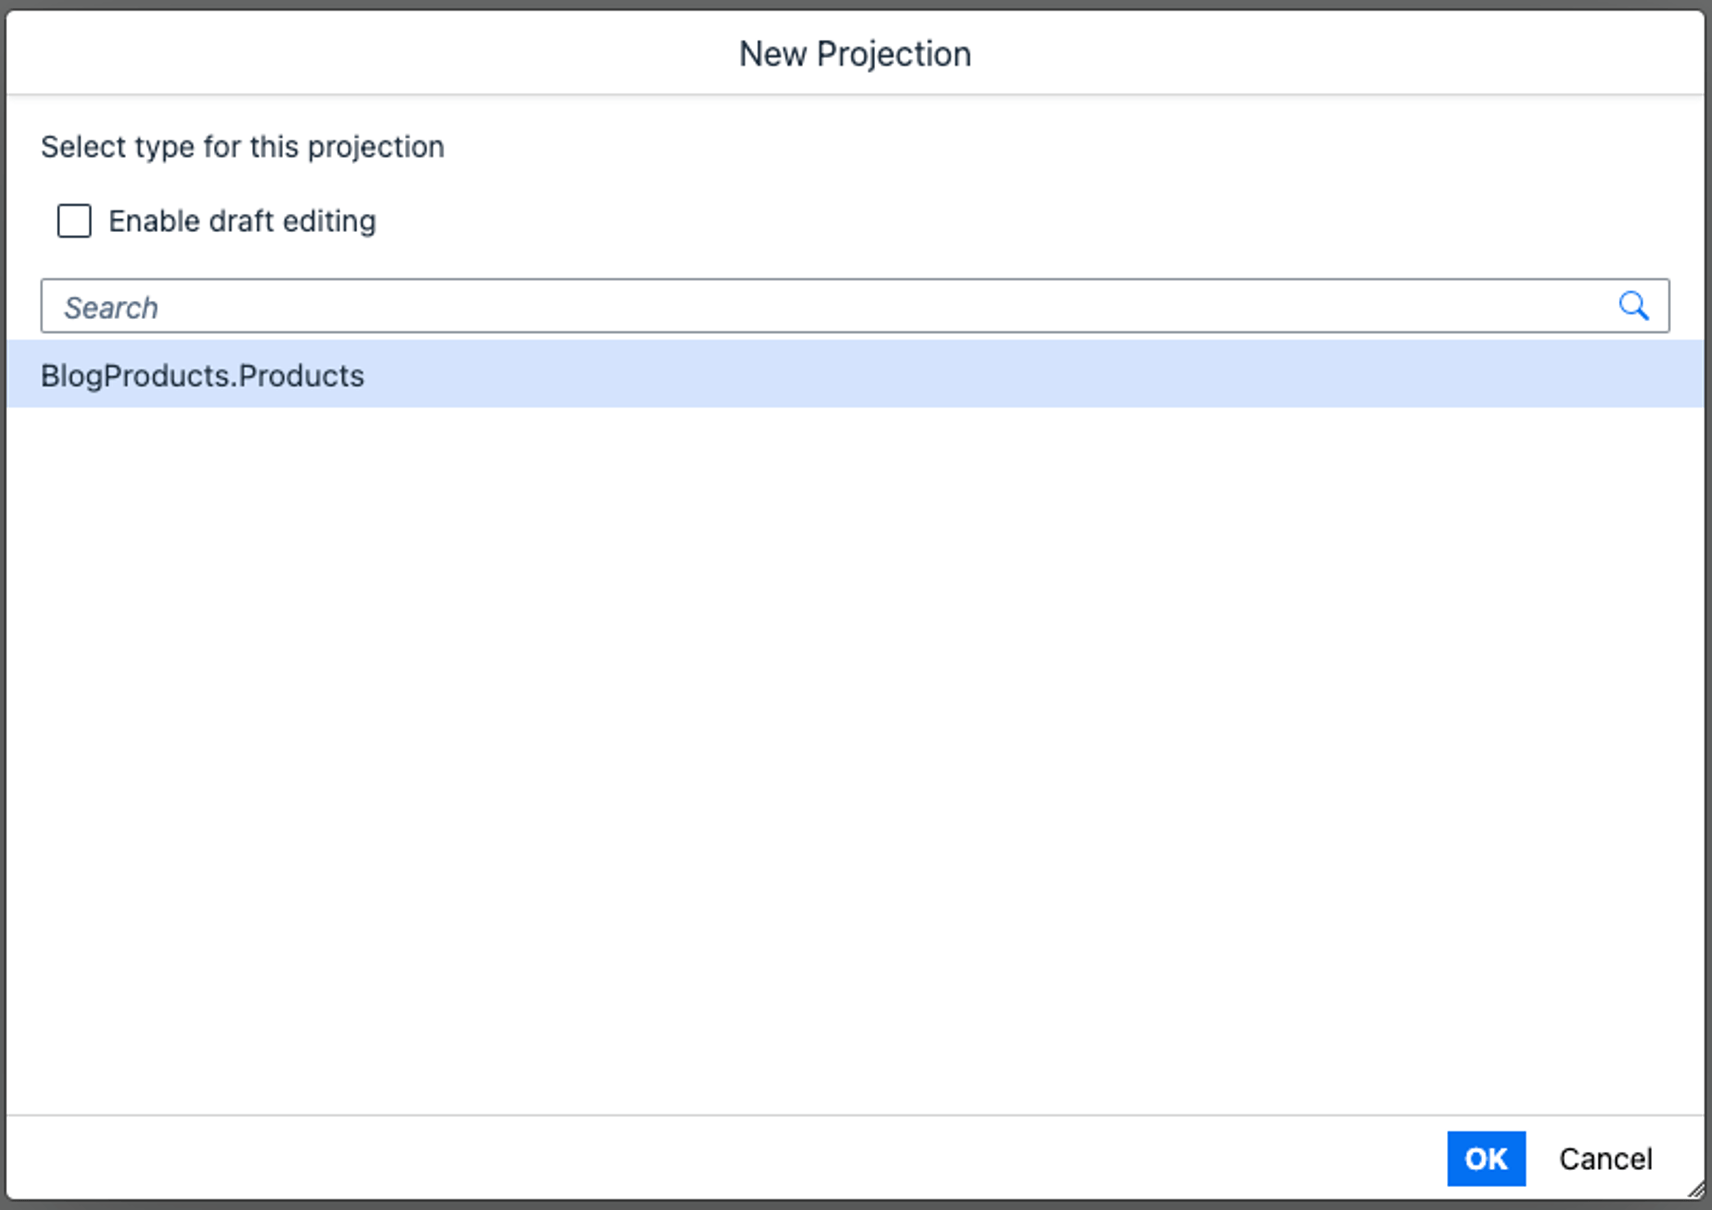Confirm with the OK button
This screenshot has height=1210, width=1712.
tap(1486, 1158)
